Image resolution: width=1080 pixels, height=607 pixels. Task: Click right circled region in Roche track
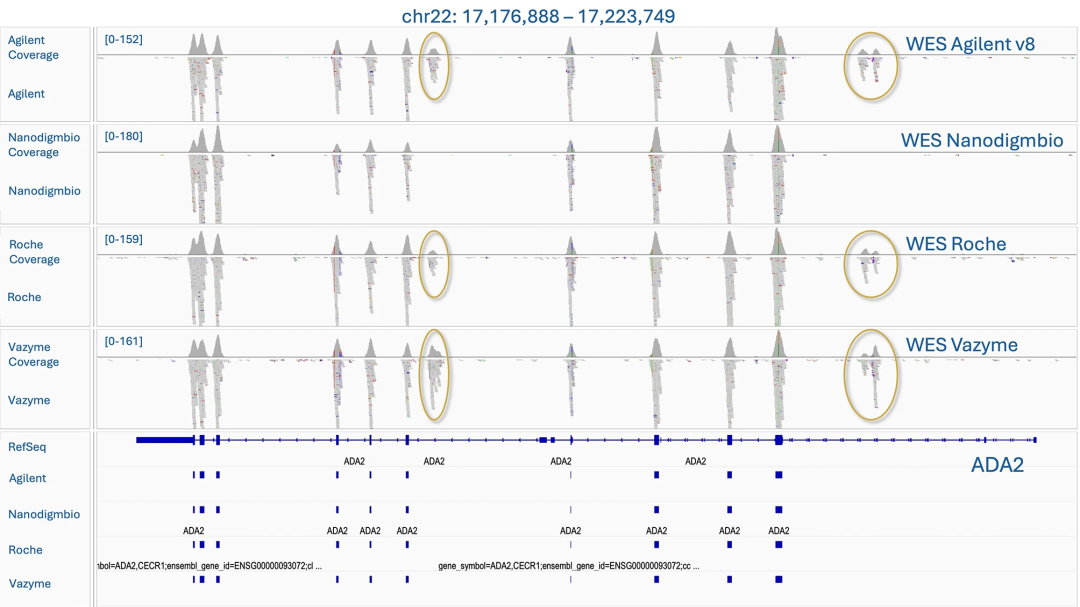871,264
